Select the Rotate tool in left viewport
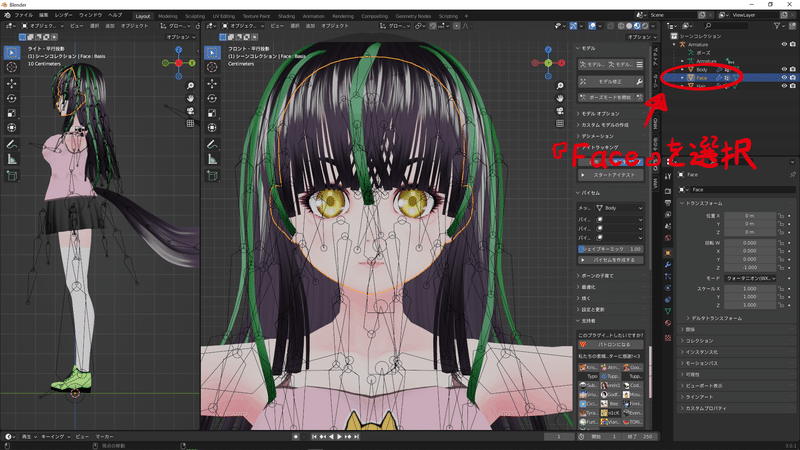The image size is (800, 450). pyautogui.click(x=12, y=98)
